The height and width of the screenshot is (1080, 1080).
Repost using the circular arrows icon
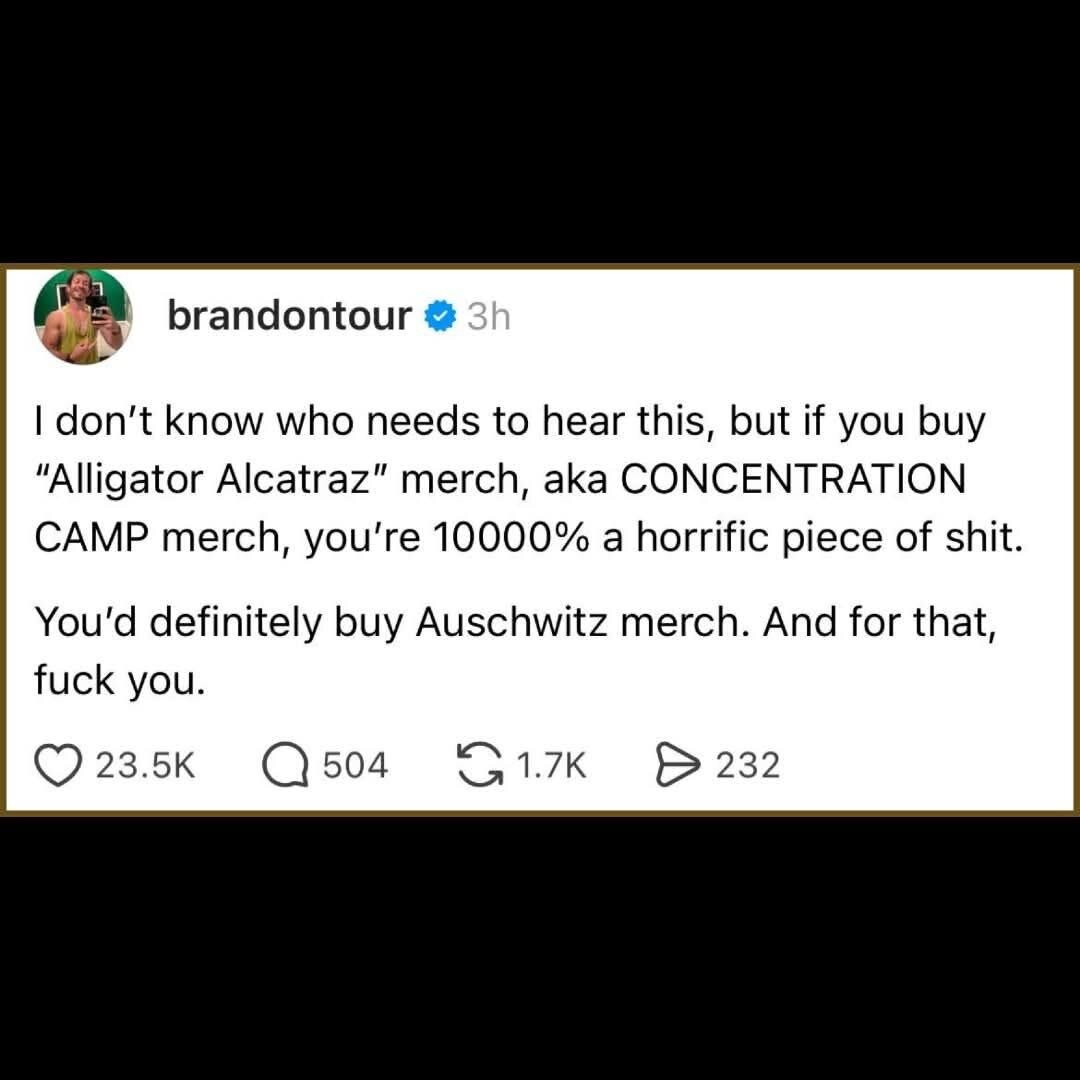click(x=479, y=765)
